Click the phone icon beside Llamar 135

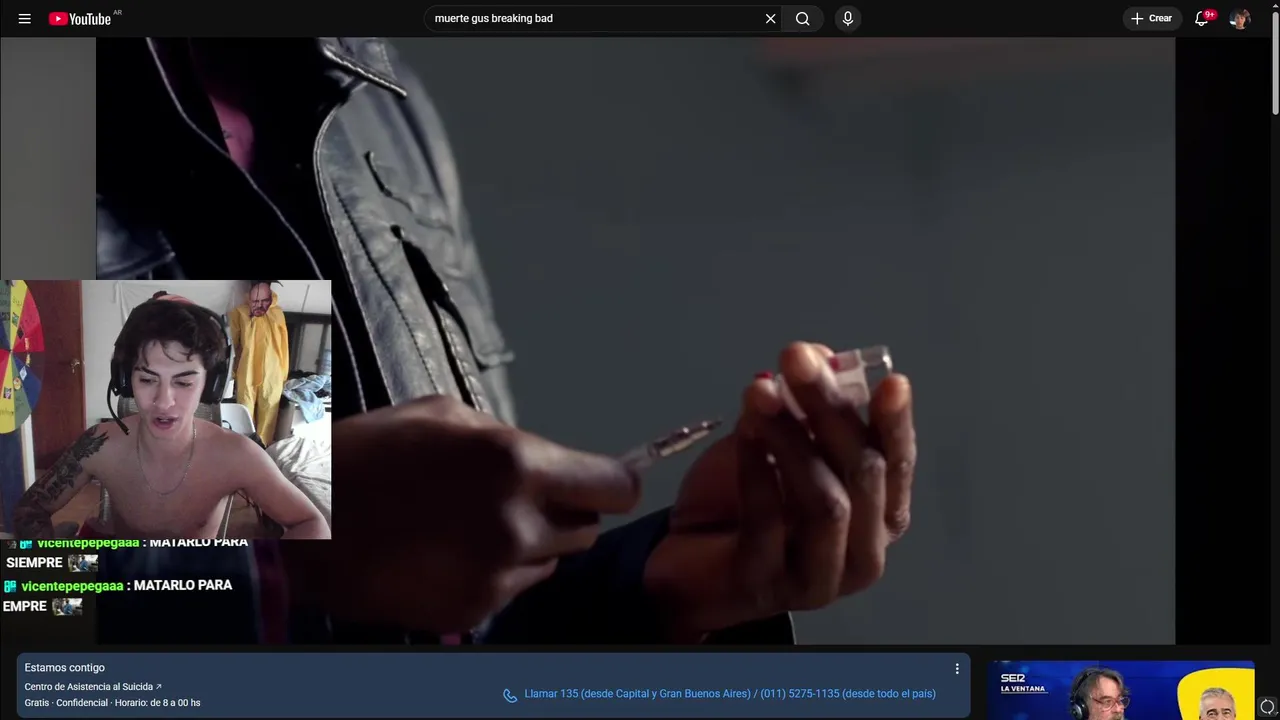point(510,695)
